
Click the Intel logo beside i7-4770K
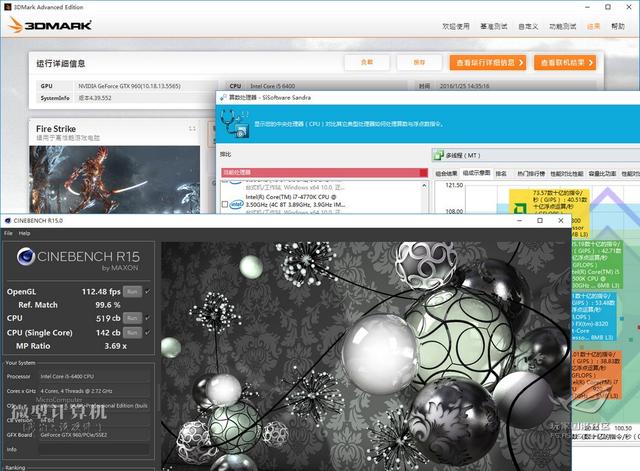click(236, 204)
